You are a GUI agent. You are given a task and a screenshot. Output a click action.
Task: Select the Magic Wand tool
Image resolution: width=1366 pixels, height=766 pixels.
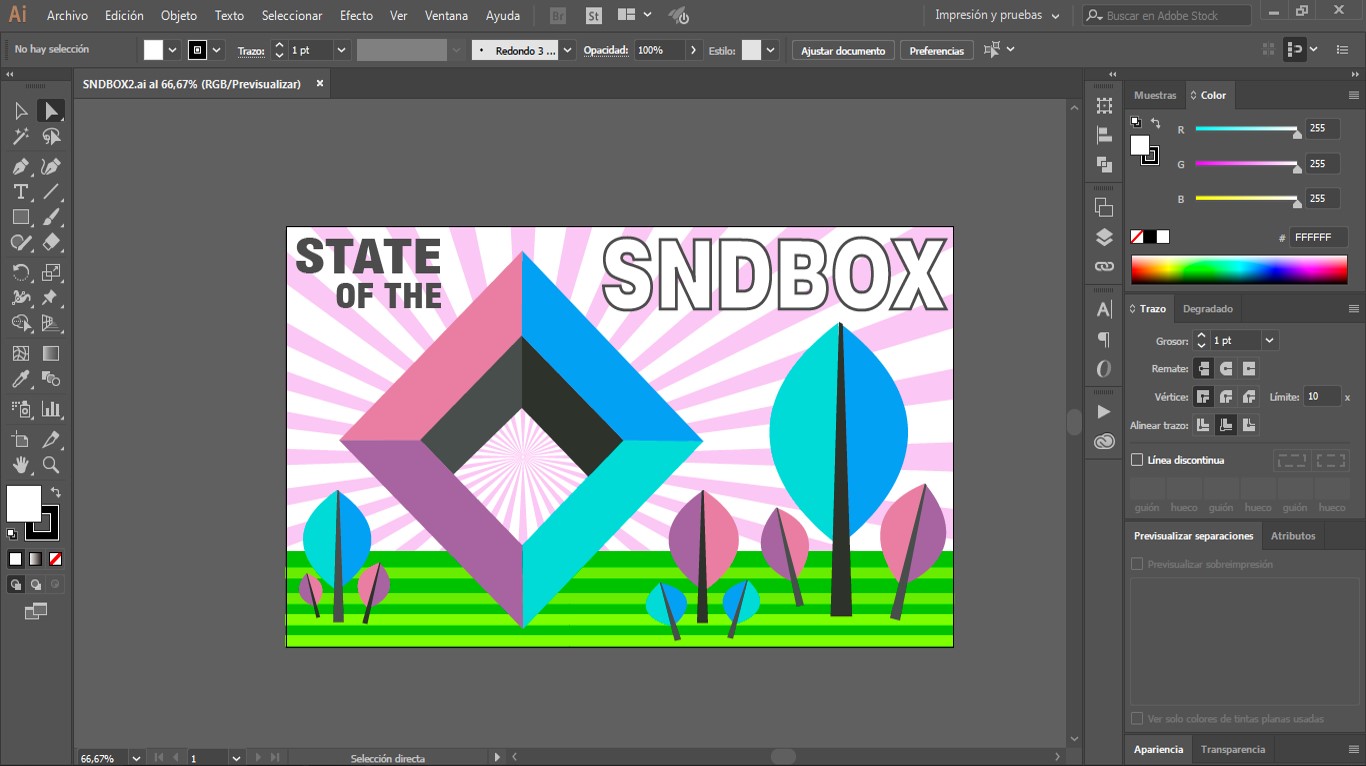(x=20, y=137)
